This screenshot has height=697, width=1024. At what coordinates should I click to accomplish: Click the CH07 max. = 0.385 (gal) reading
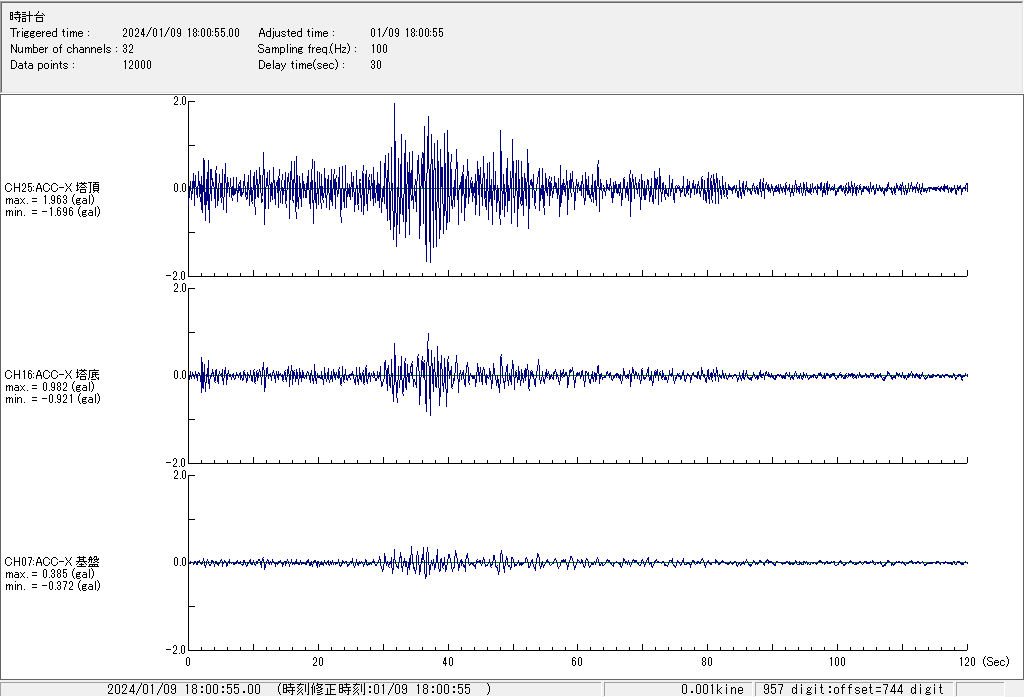click(x=51, y=574)
